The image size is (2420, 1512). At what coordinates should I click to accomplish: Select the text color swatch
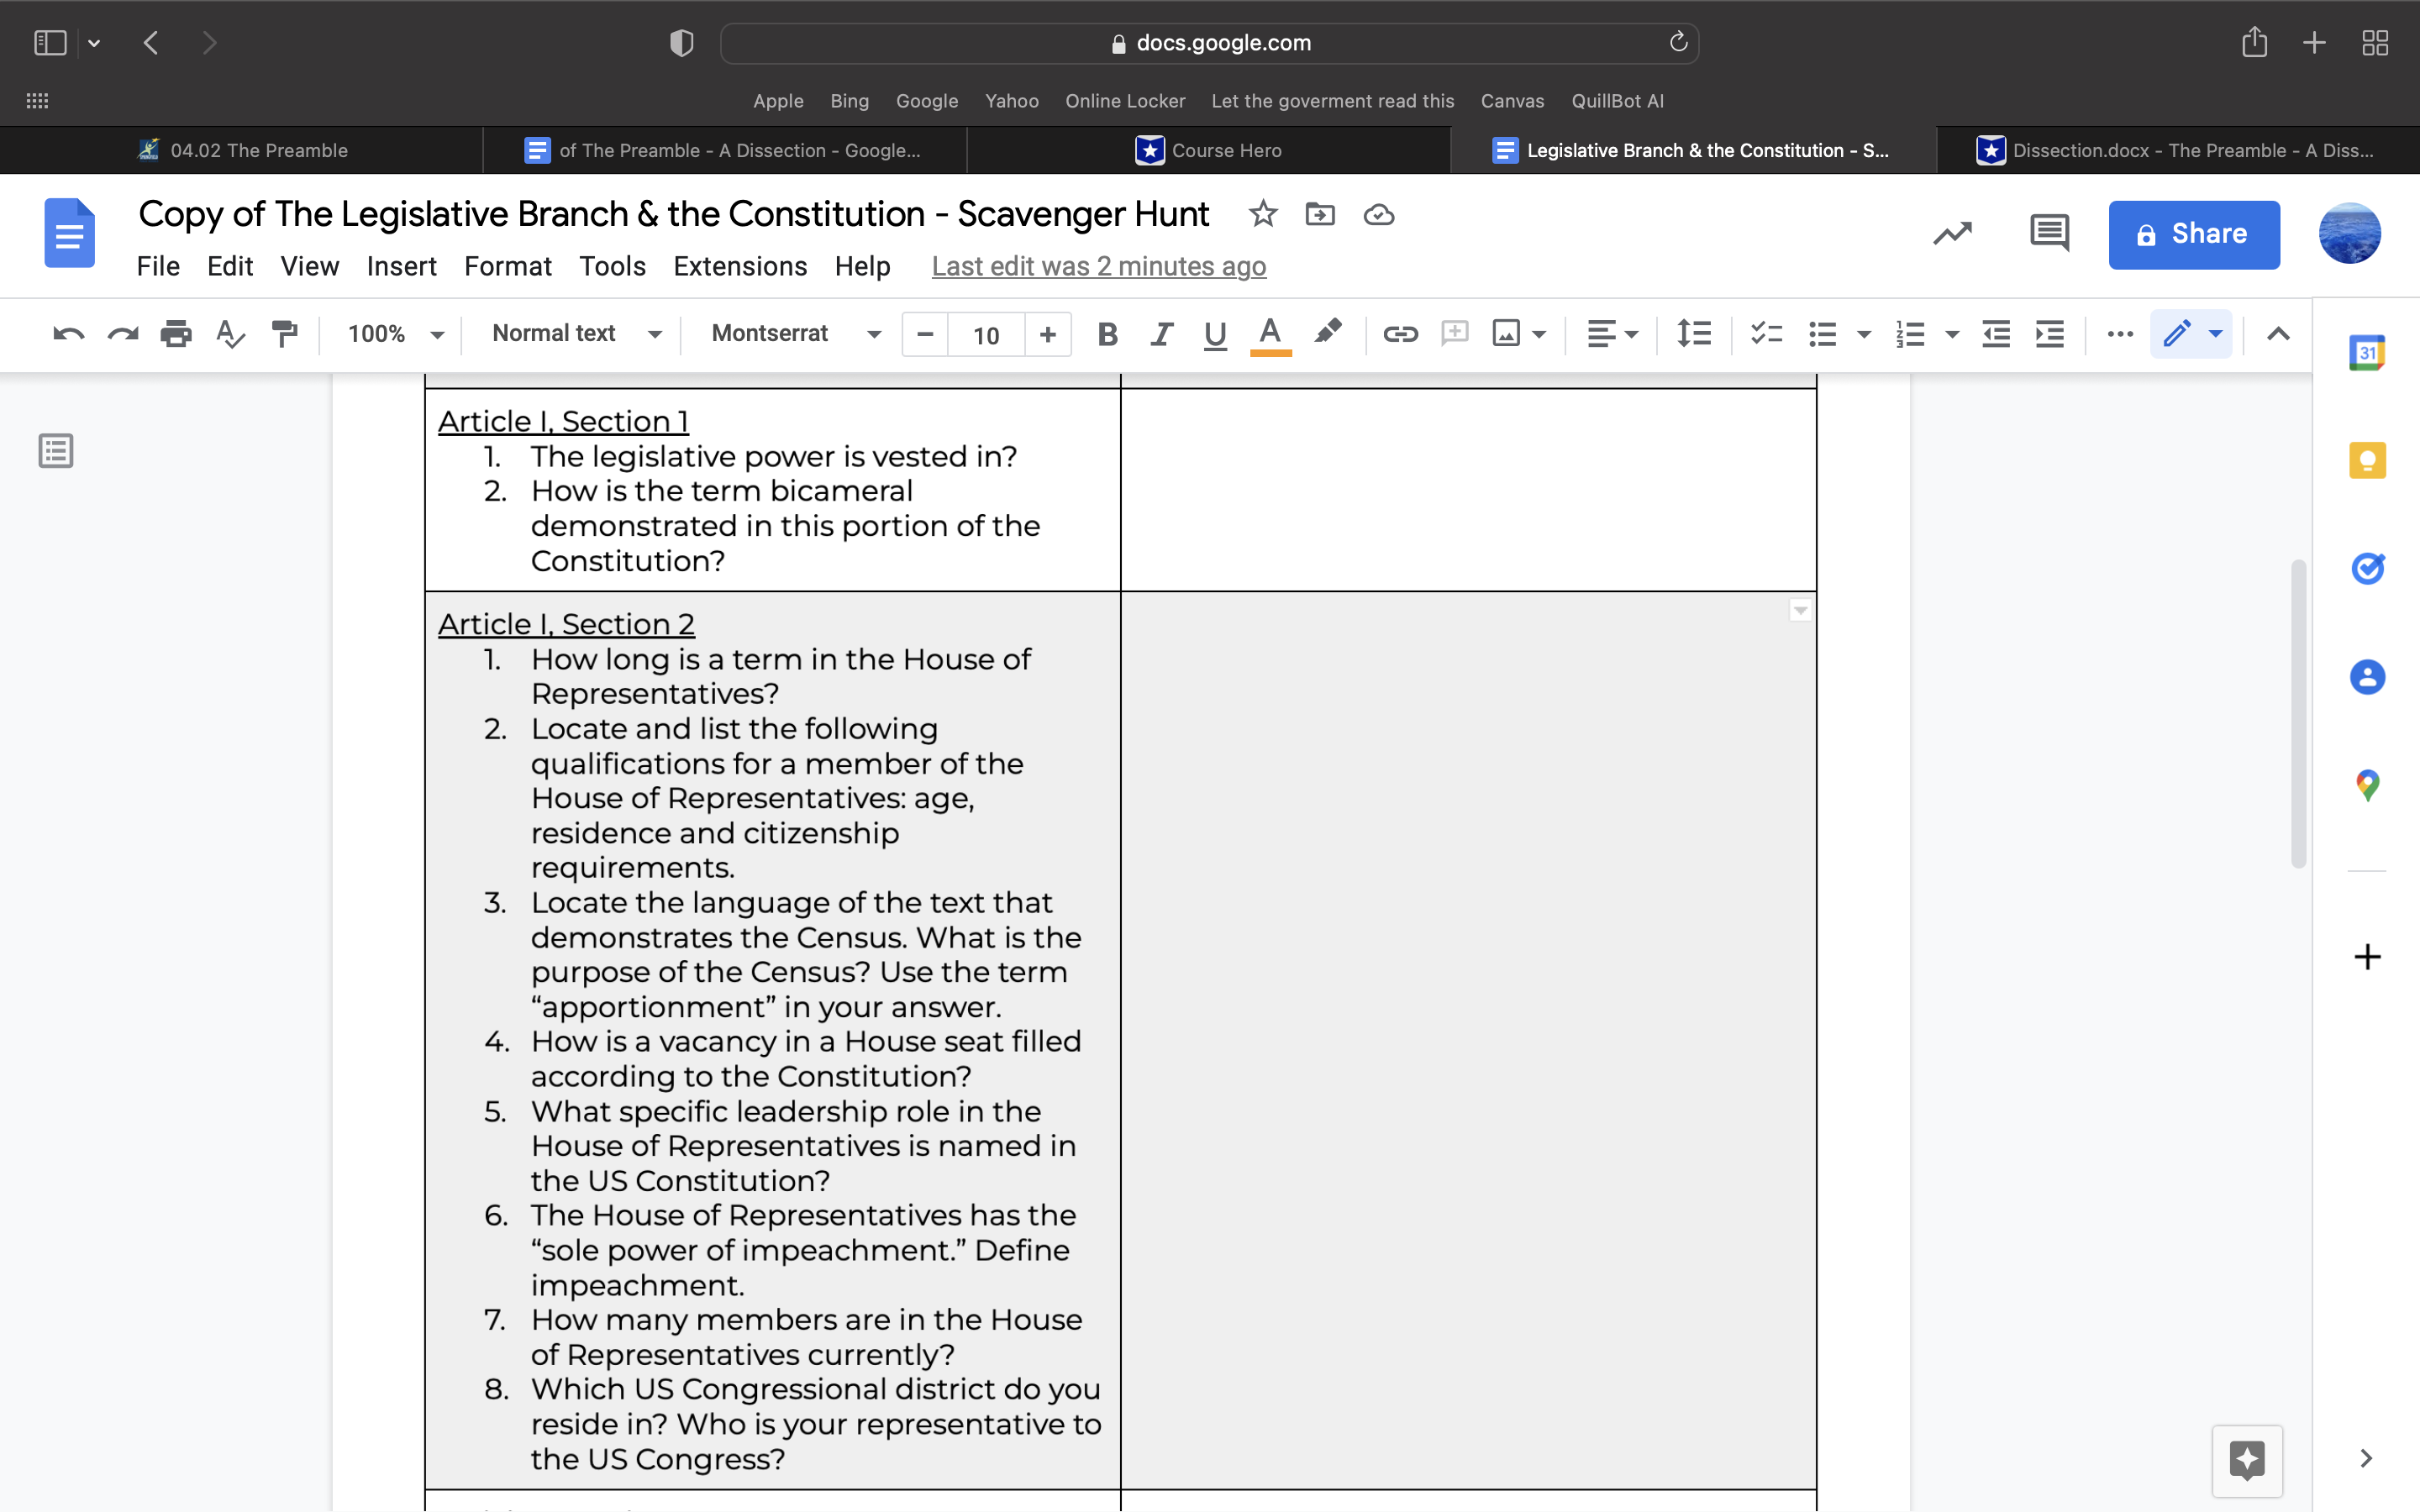click(1269, 334)
